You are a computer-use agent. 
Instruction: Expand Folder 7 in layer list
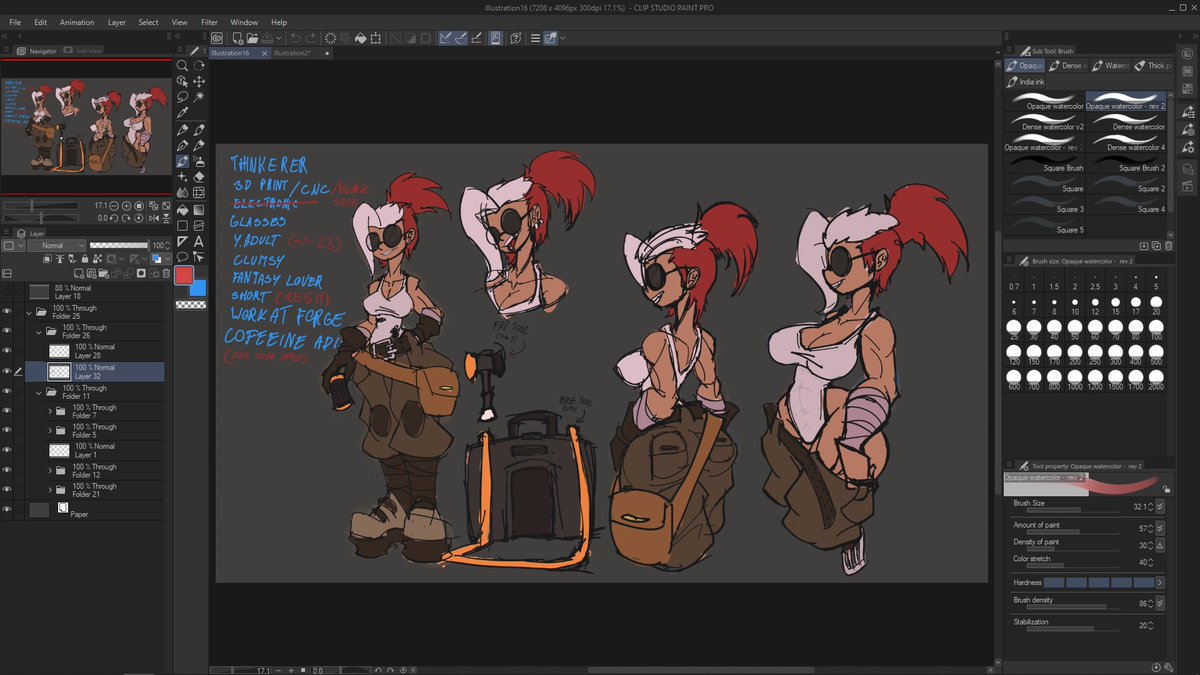click(49, 411)
